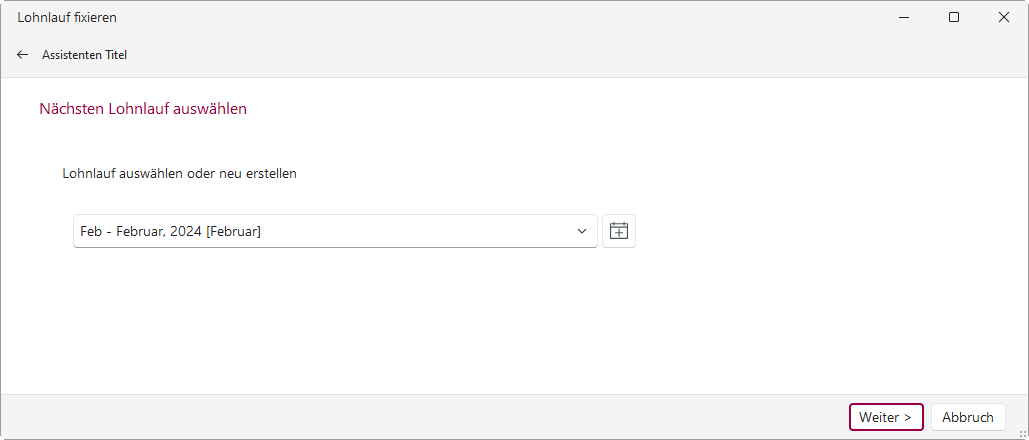
Task: Click the empty white area below the dropdown
Action: [x=400, y=320]
